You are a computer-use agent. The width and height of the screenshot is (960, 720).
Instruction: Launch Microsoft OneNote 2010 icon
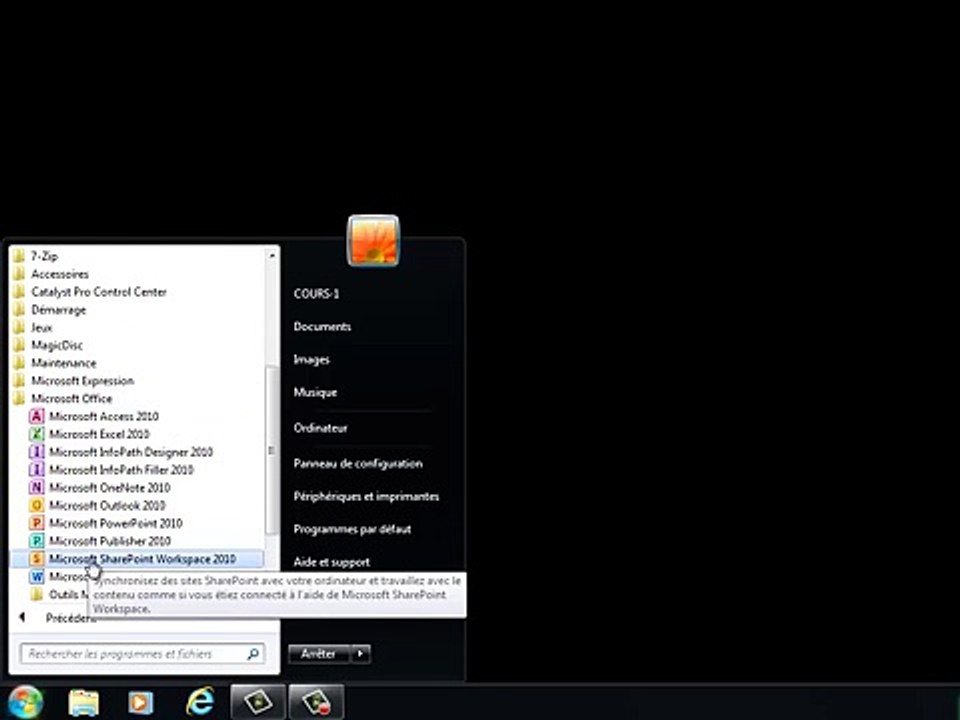click(37, 487)
